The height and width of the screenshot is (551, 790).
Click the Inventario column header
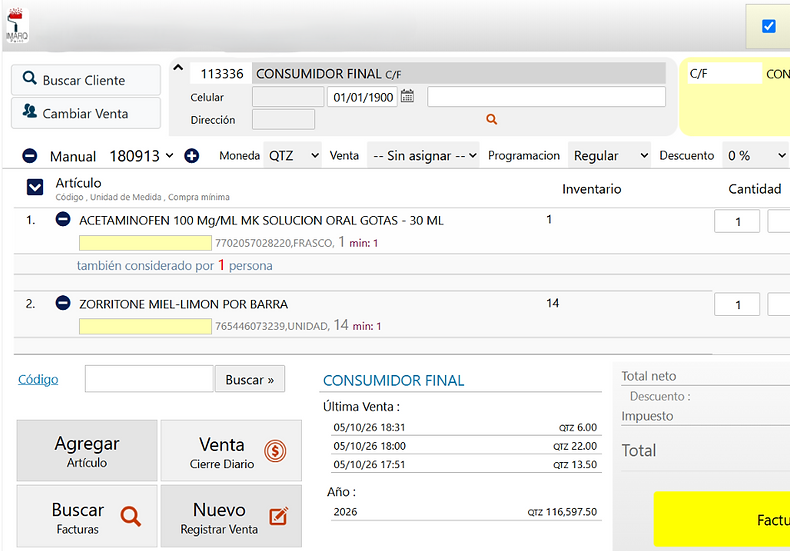pyautogui.click(x=591, y=189)
